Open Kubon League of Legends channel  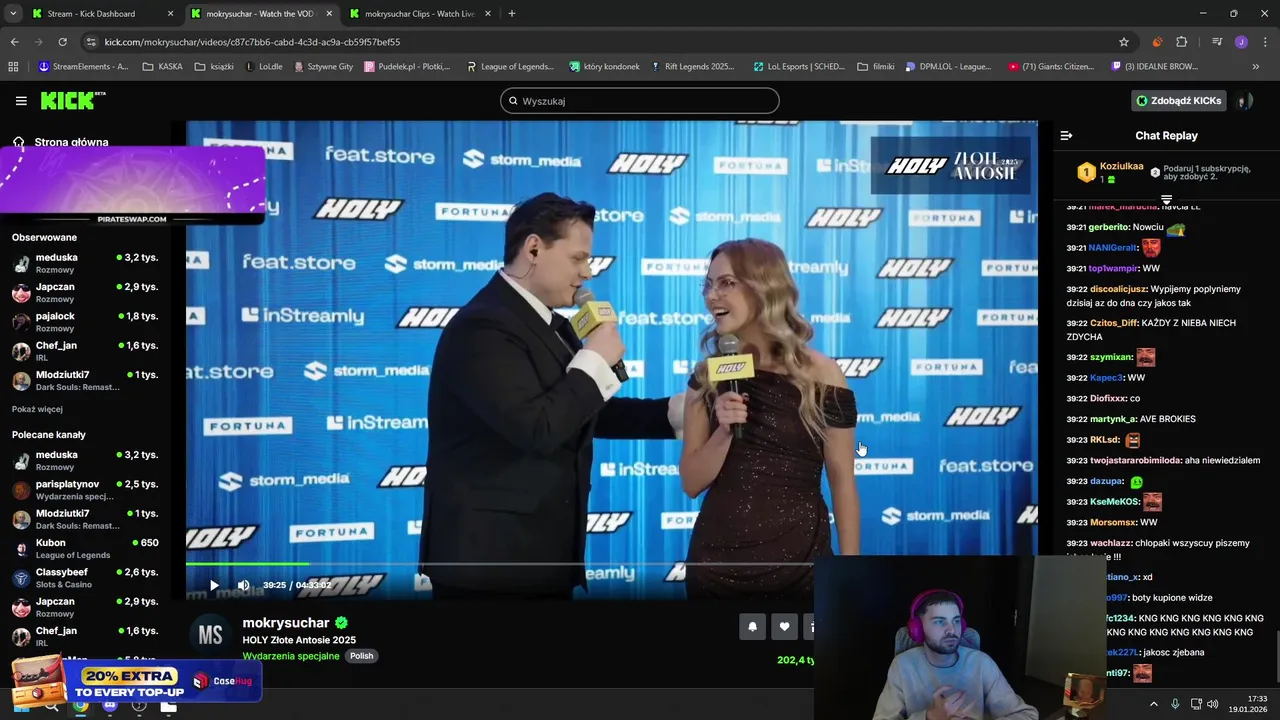tap(85, 549)
